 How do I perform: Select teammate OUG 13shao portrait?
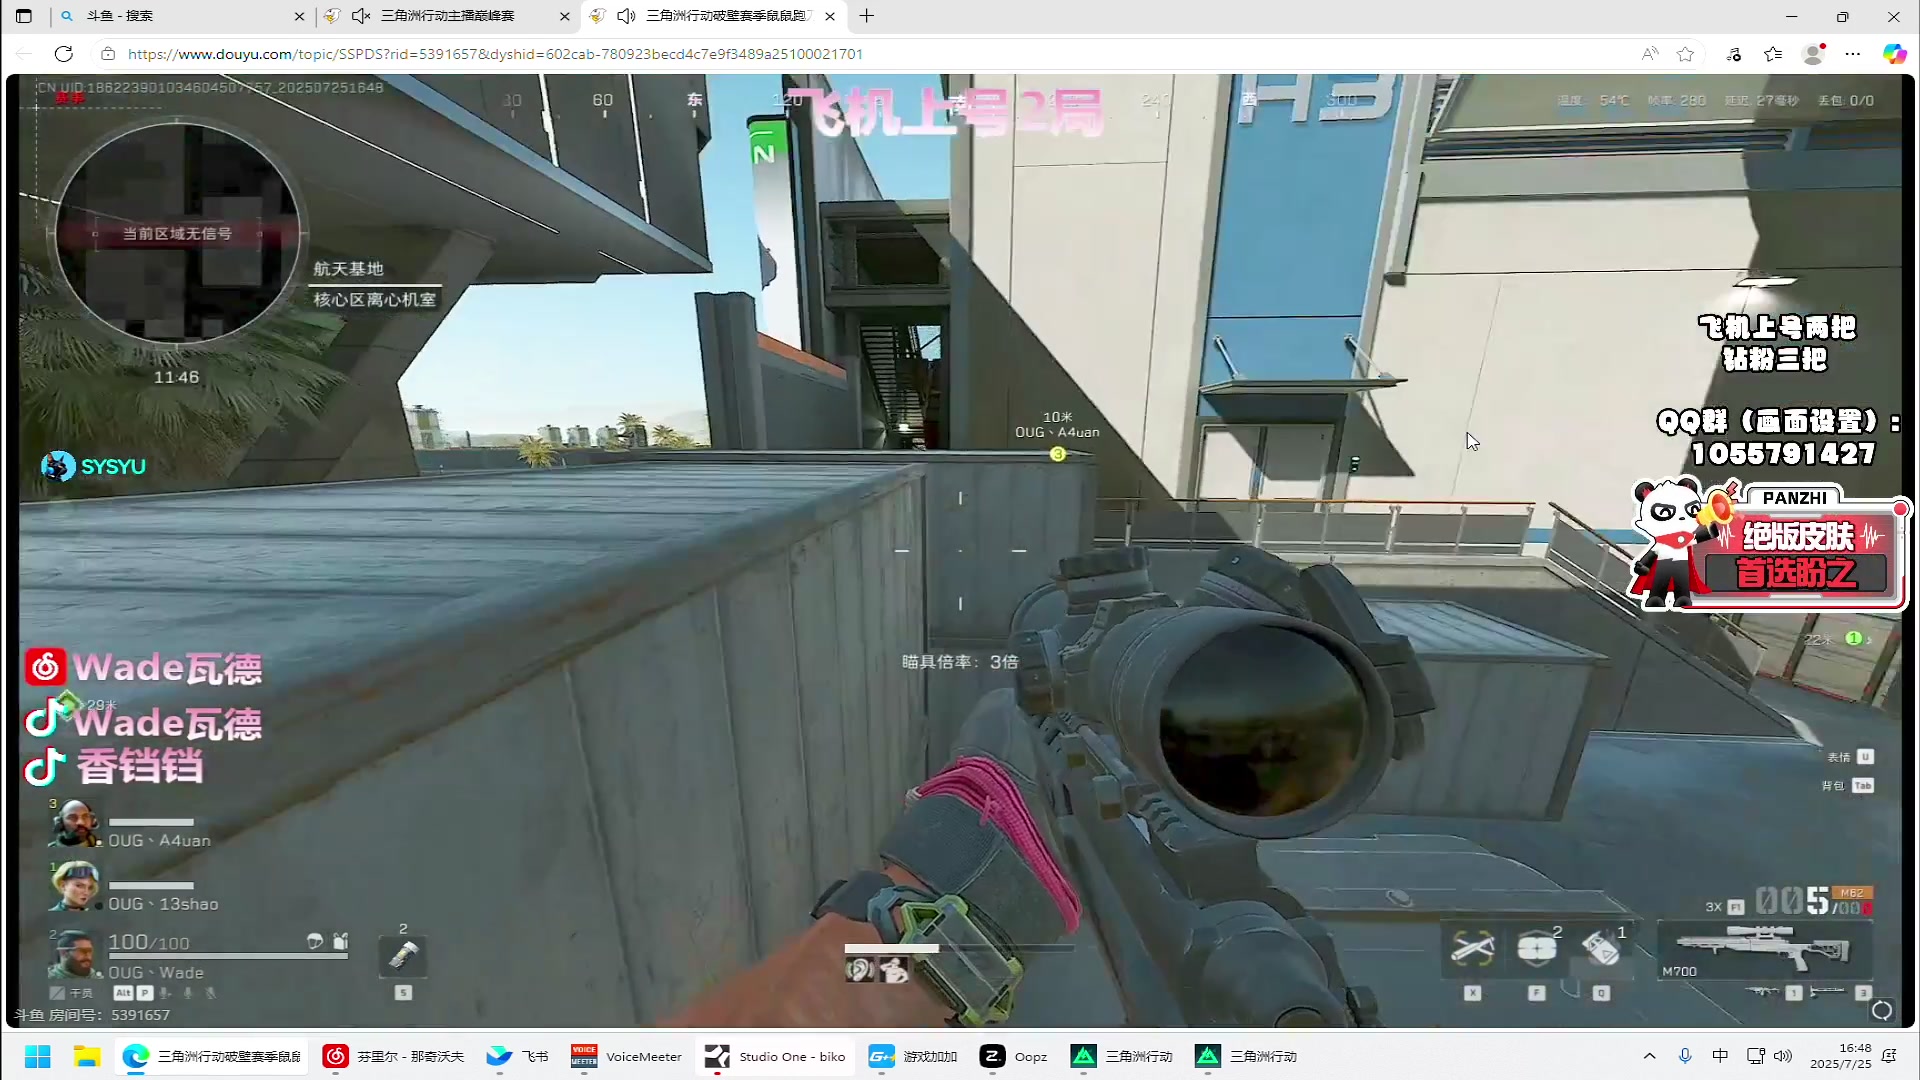click(75, 886)
